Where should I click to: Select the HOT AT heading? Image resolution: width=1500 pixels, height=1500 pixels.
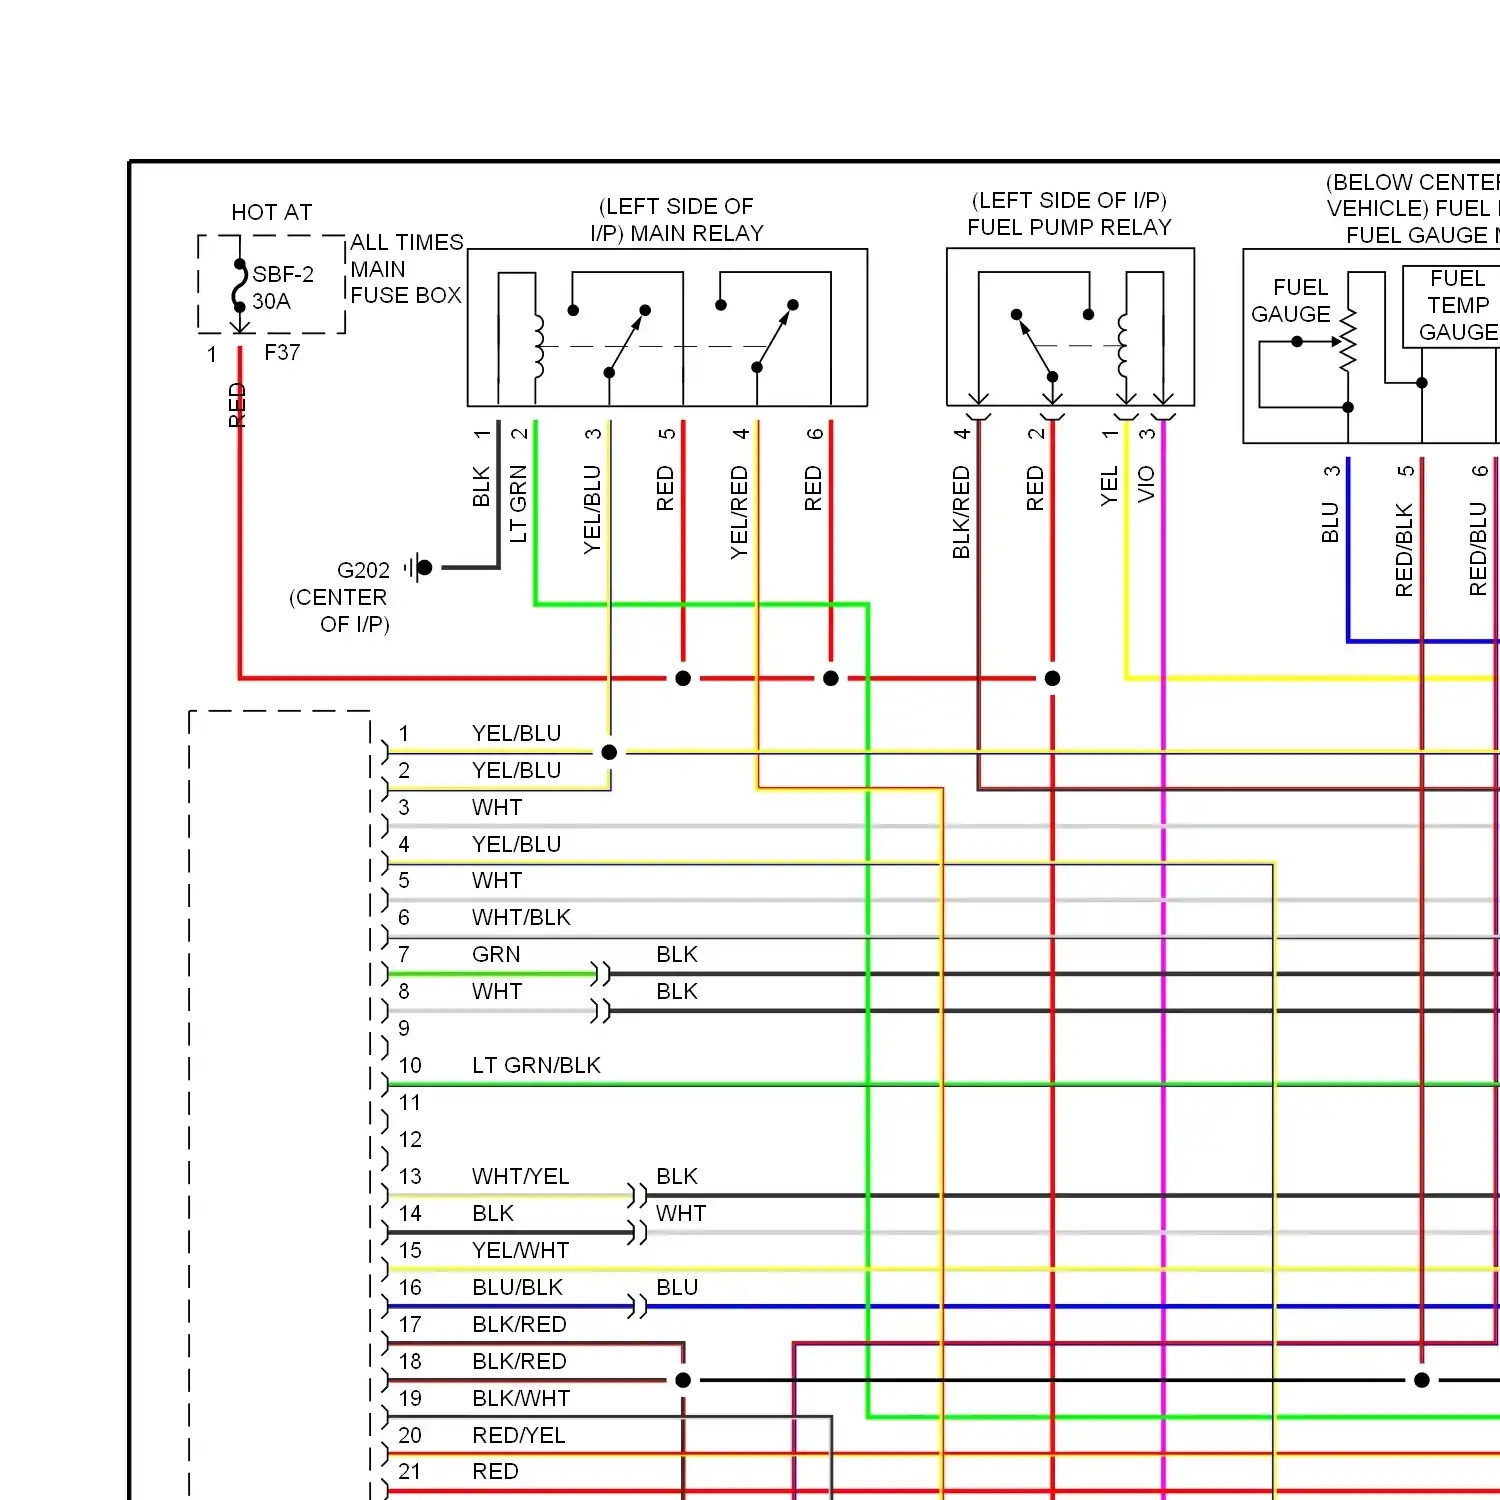(x=272, y=212)
